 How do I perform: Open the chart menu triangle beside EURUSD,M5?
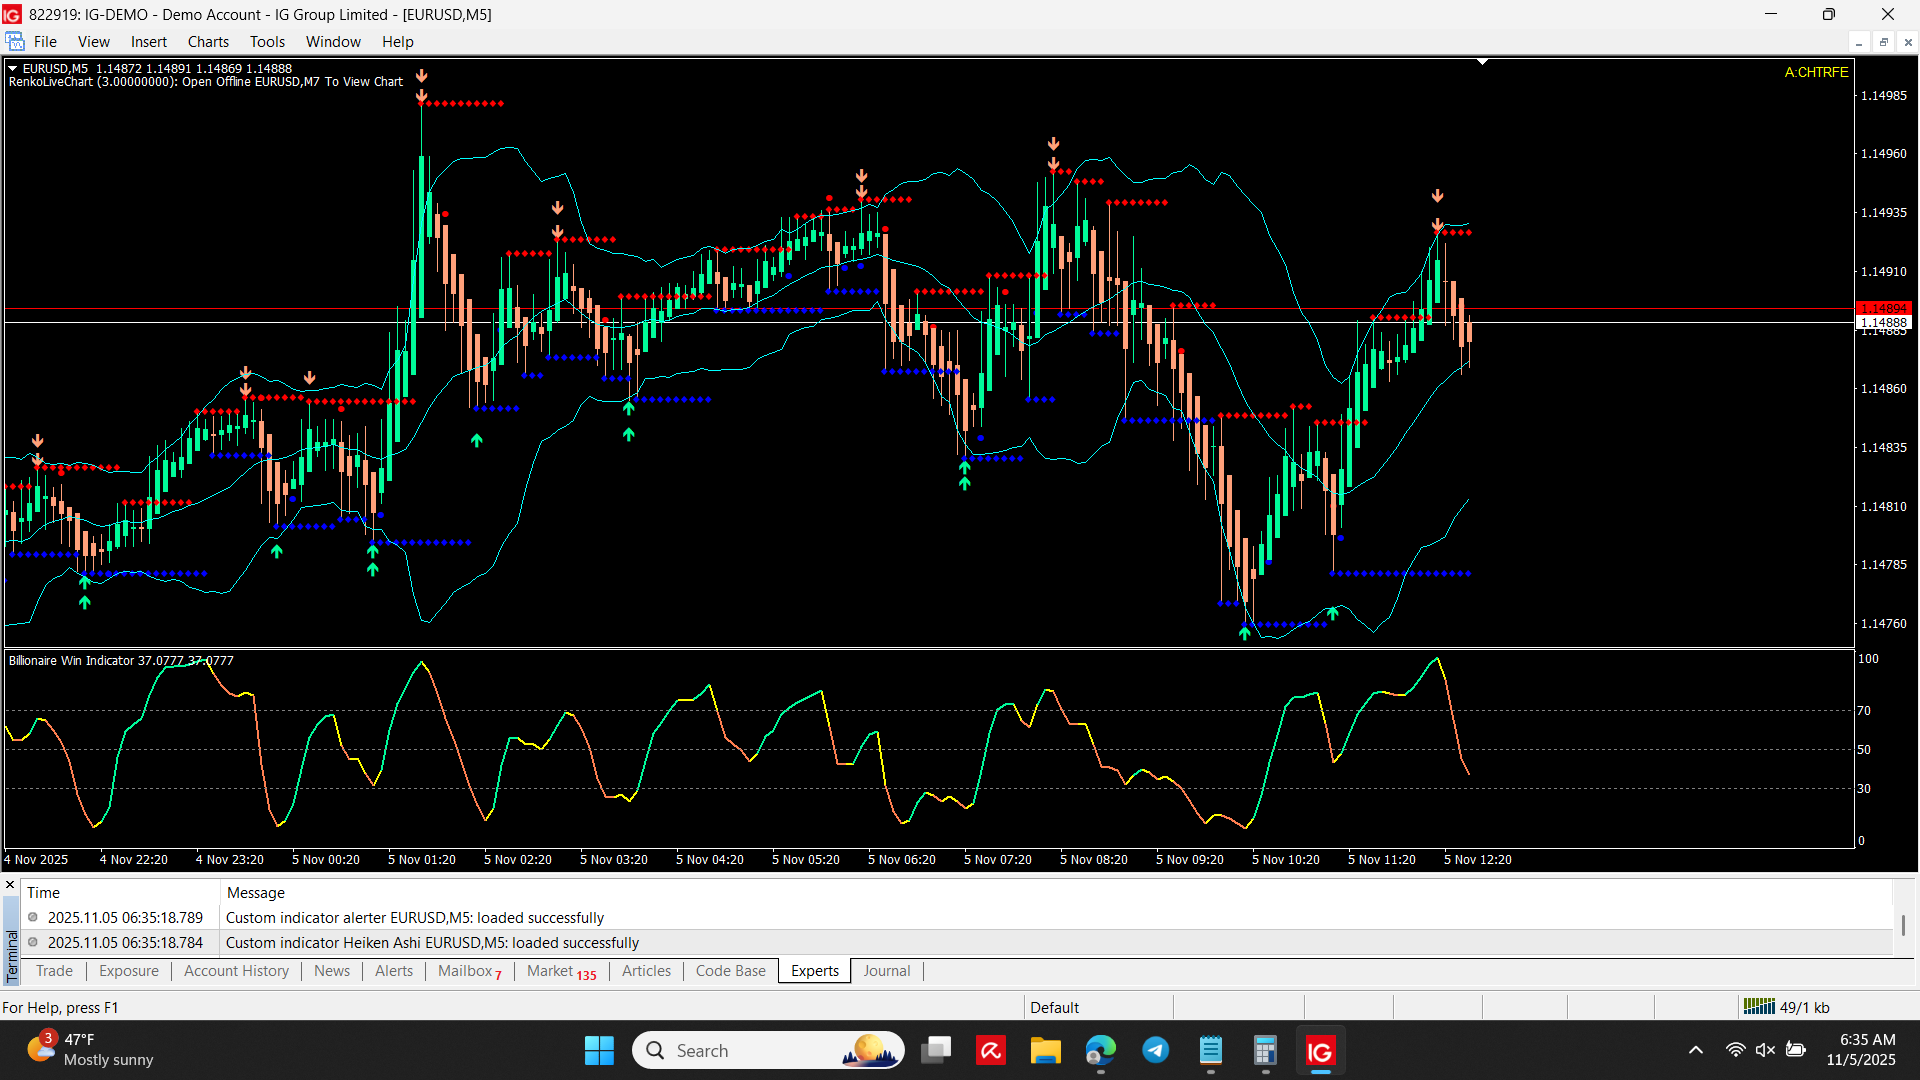[x=13, y=68]
